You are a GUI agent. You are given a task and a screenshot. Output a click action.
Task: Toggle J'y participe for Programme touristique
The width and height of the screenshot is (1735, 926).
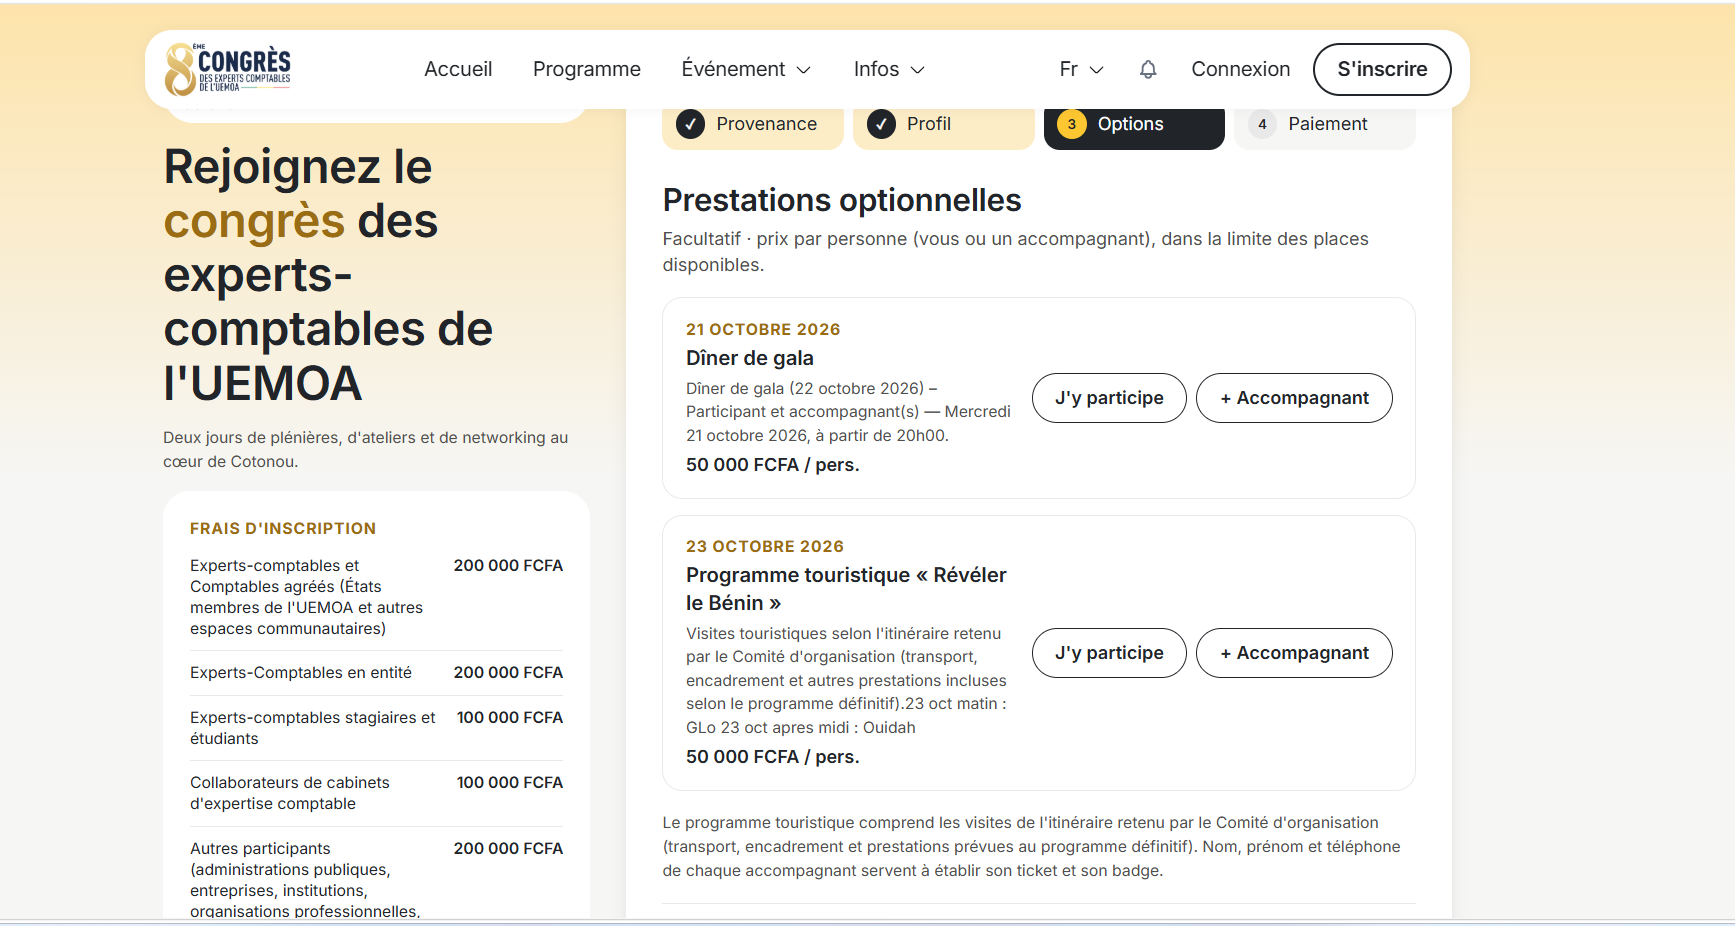[x=1109, y=653]
